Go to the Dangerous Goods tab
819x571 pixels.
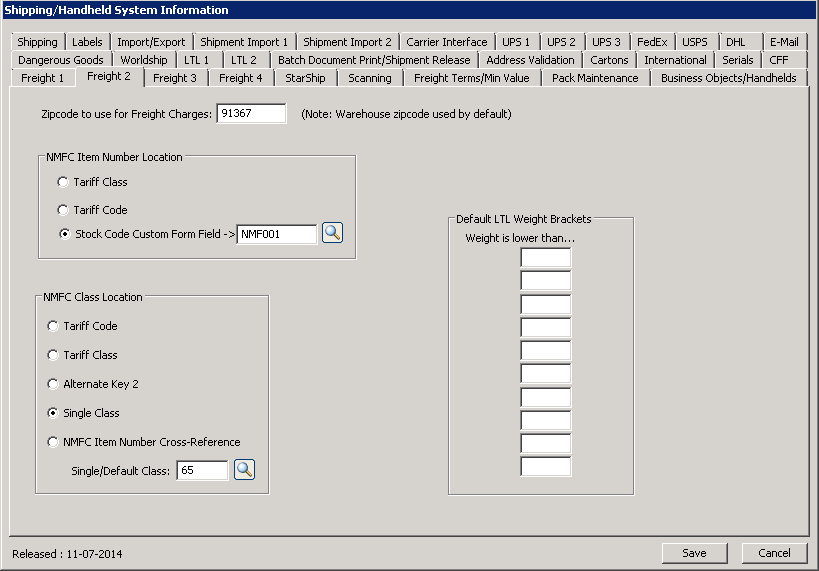(61, 60)
